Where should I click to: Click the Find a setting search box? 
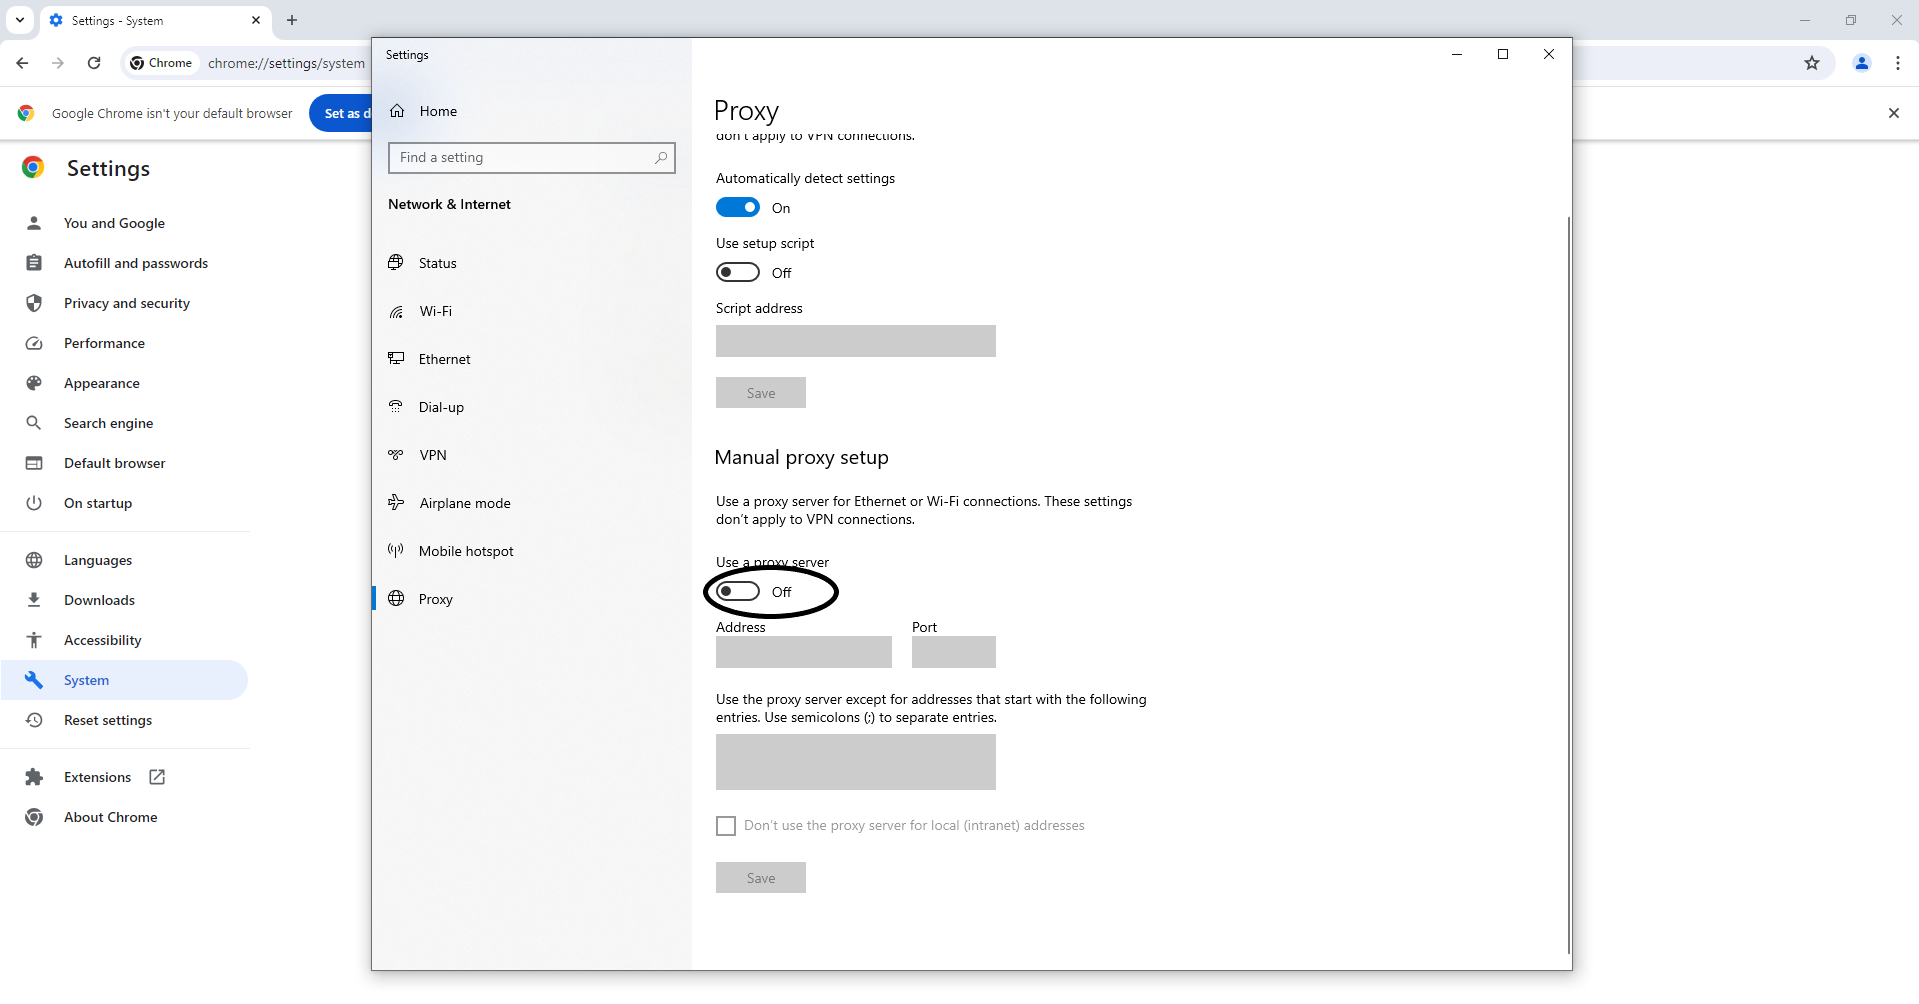(531, 157)
